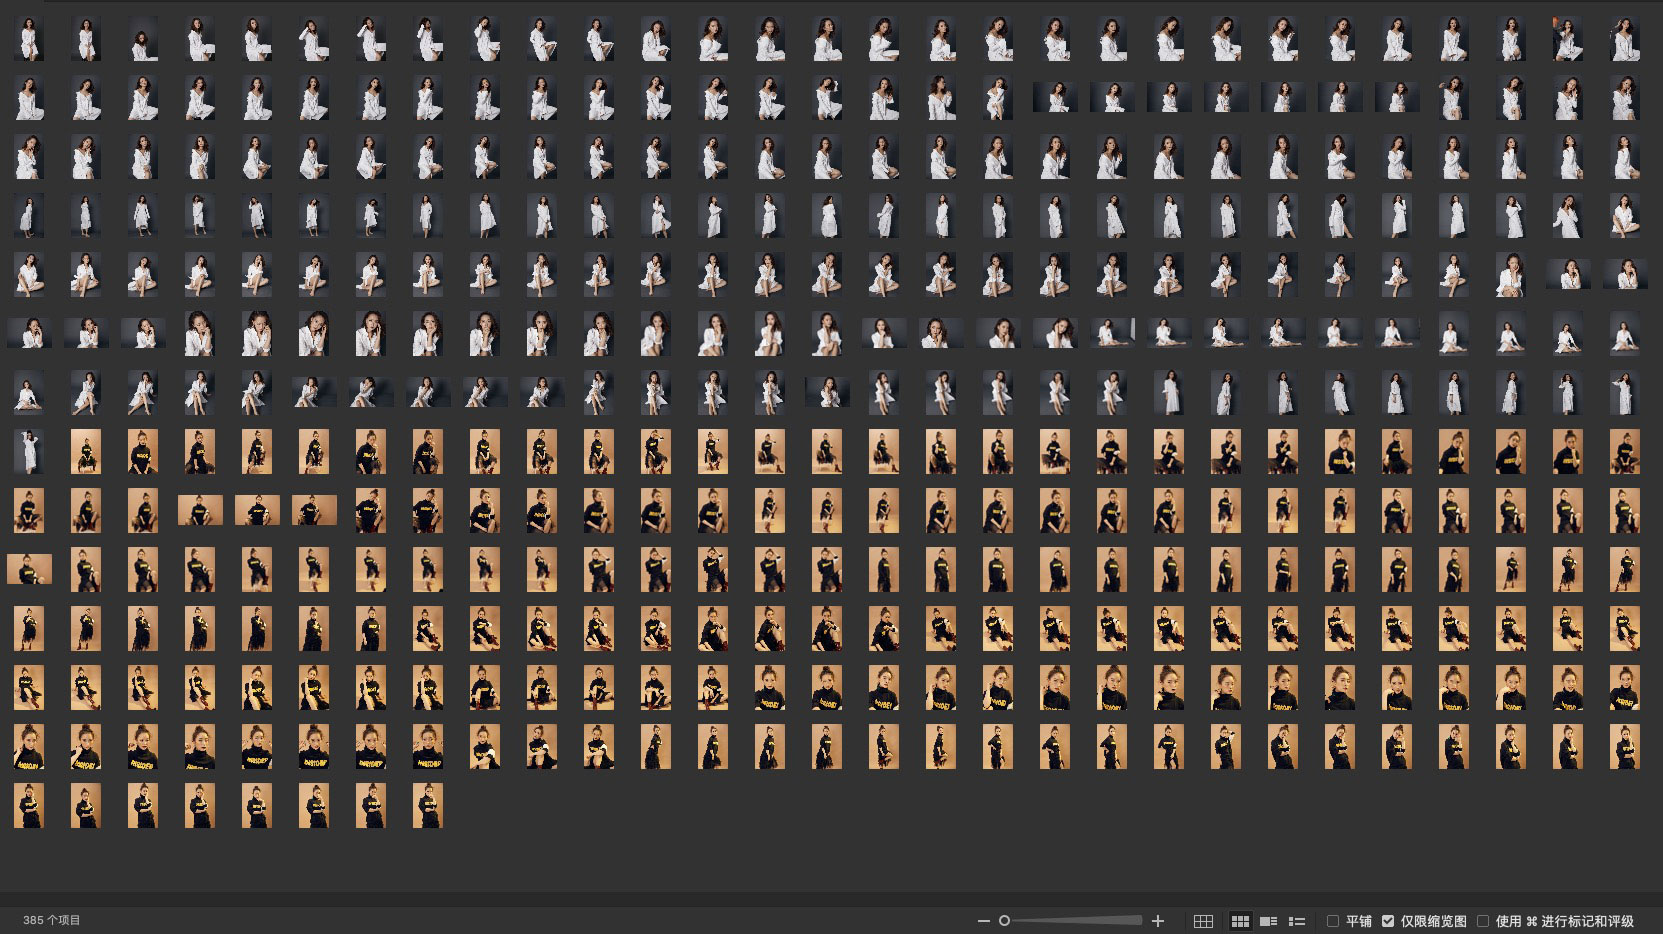This screenshot has width=1663, height=934.
Task: Switch to details view icon
Action: [1268, 921]
